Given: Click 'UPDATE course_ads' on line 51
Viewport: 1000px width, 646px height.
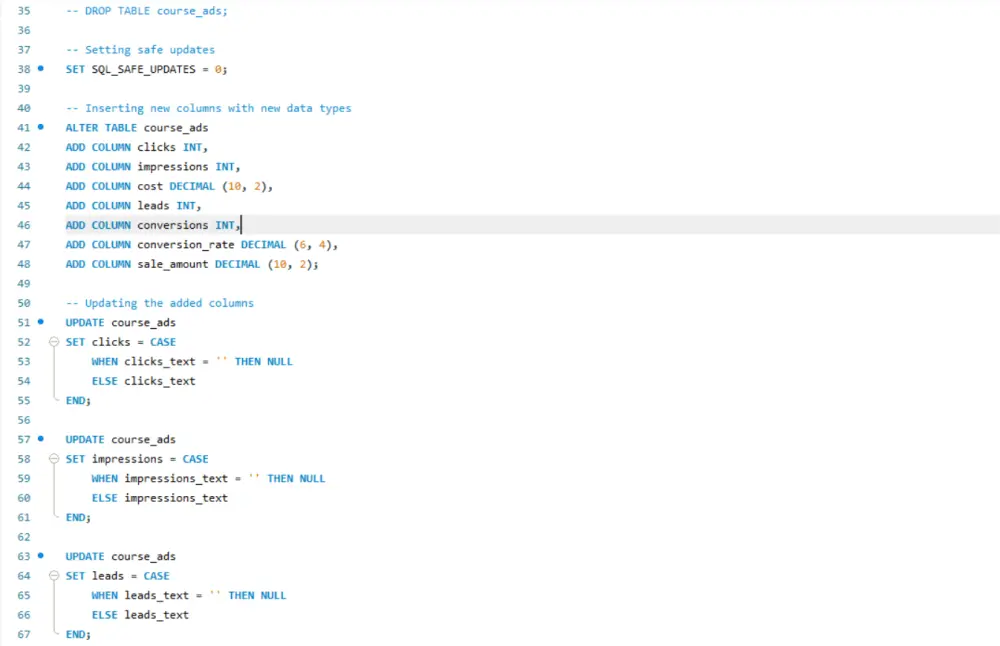Looking at the screenshot, I should tap(121, 323).
